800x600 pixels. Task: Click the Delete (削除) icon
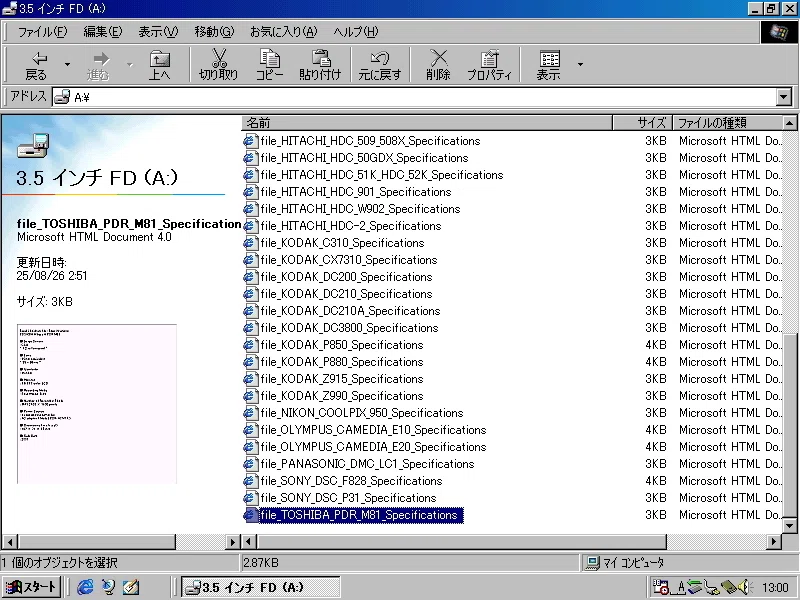(x=438, y=59)
